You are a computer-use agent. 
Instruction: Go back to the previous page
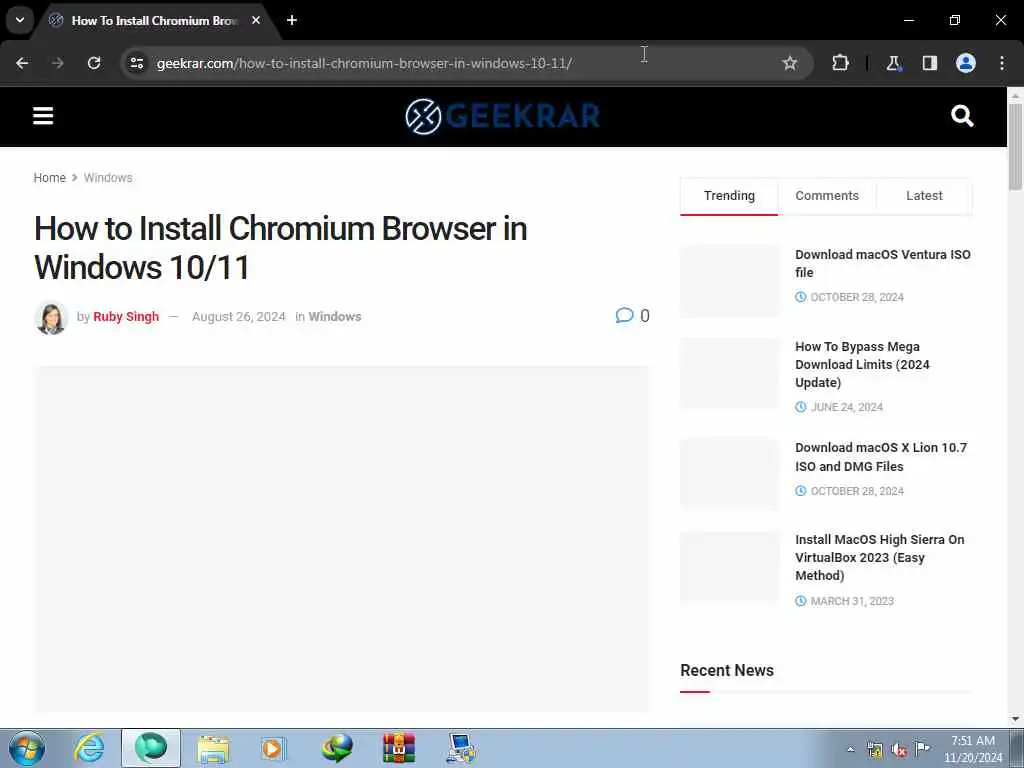(22, 63)
